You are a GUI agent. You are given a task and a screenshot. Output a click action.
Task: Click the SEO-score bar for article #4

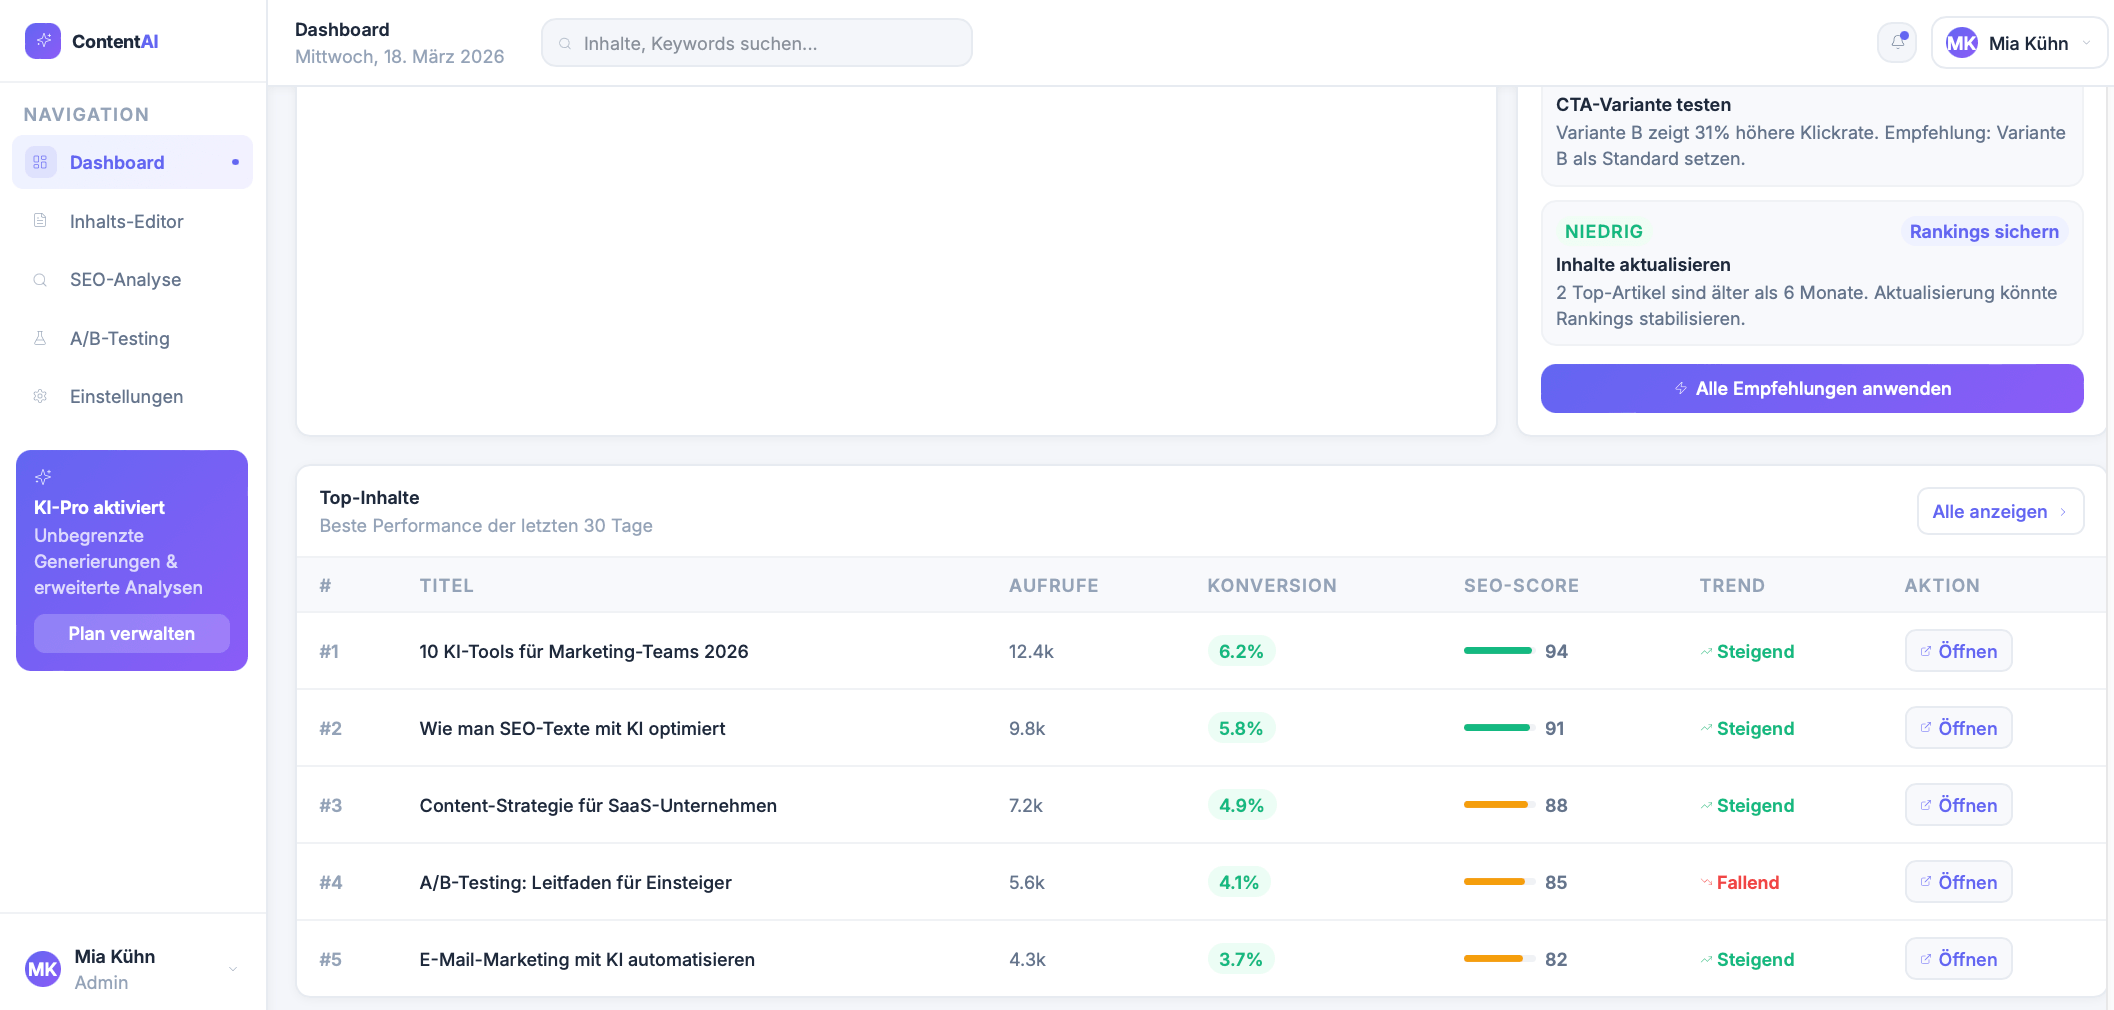click(x=1498, y=882)
